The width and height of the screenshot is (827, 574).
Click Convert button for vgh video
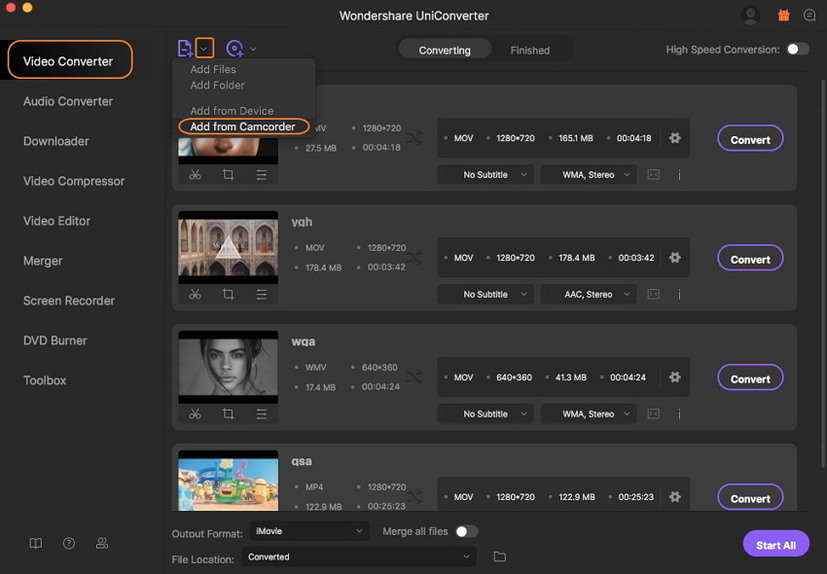point(750,259)
